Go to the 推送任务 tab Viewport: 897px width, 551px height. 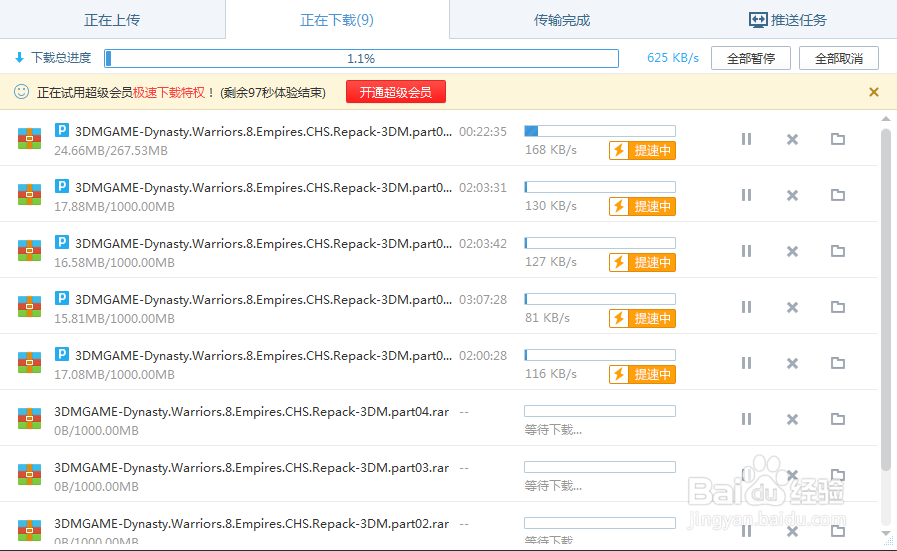[787, 20]
